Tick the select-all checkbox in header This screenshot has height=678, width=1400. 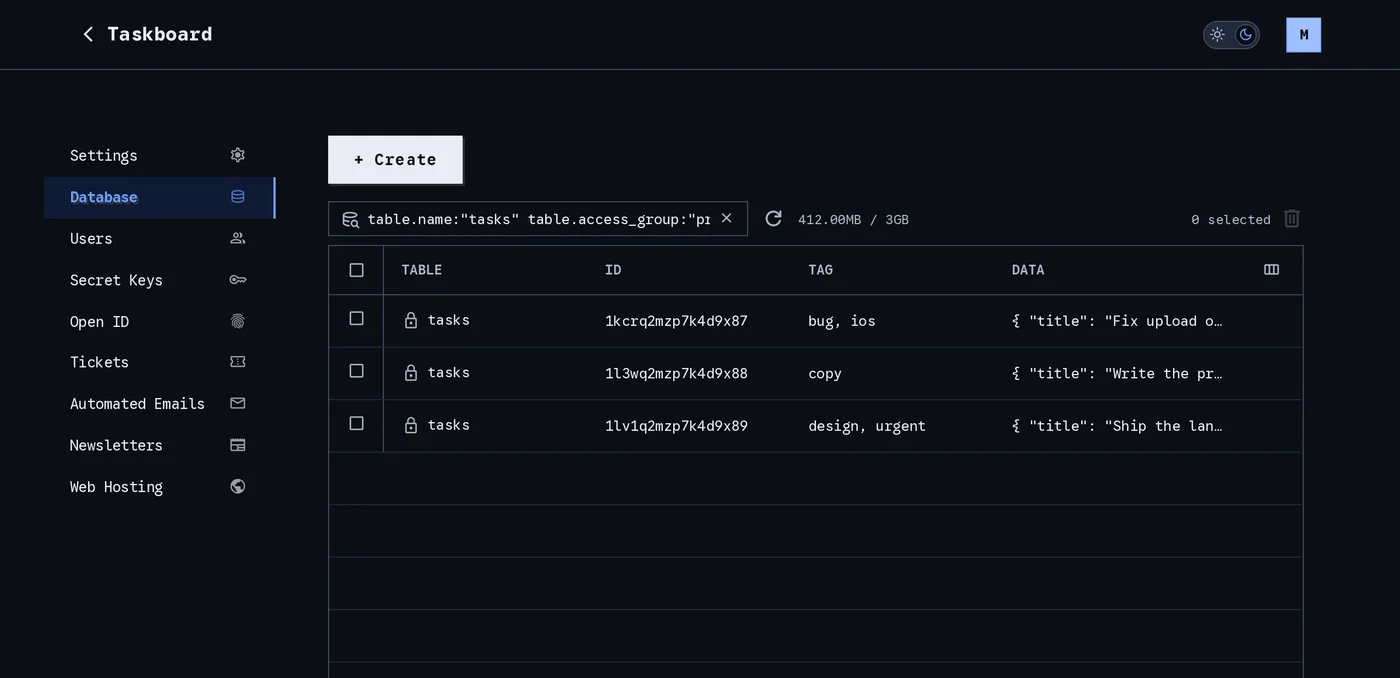pyautogui.click(x=356, y=270)
